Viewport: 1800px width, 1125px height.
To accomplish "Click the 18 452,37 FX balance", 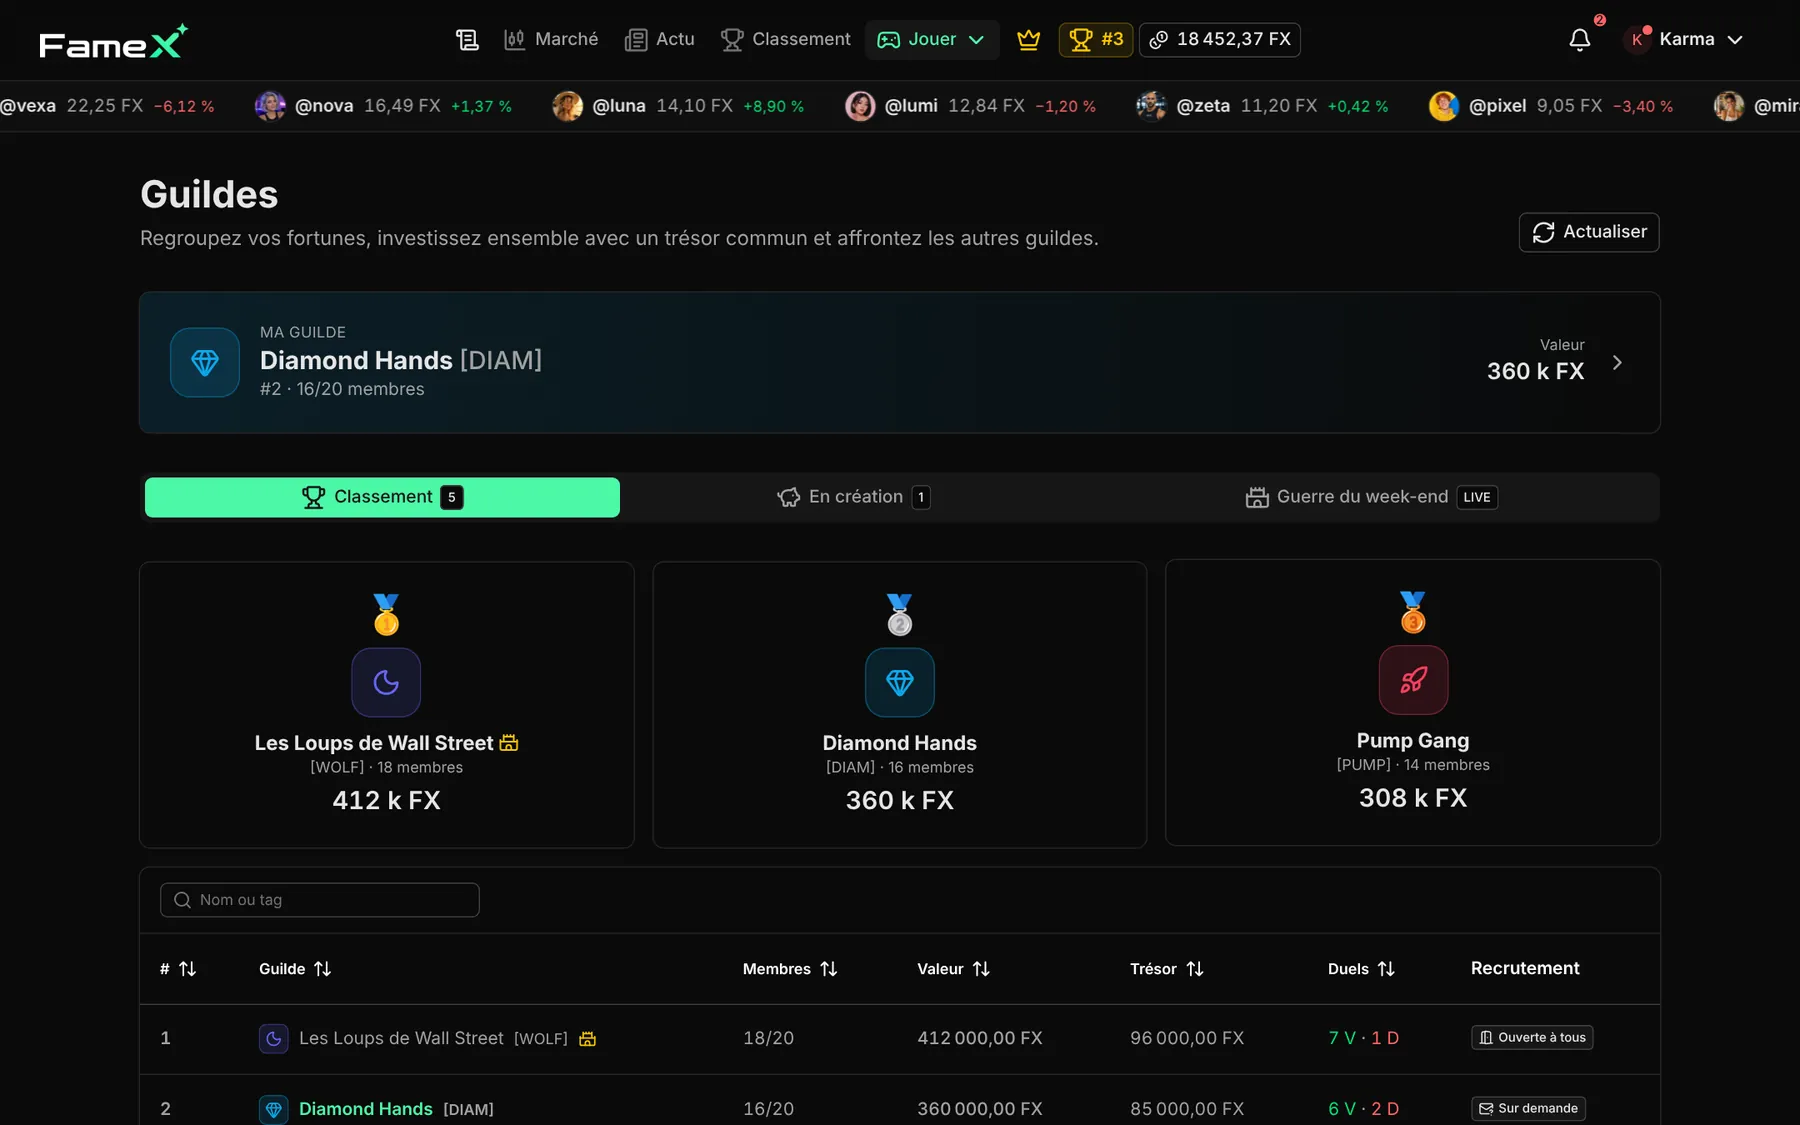I will point(1220,40).
